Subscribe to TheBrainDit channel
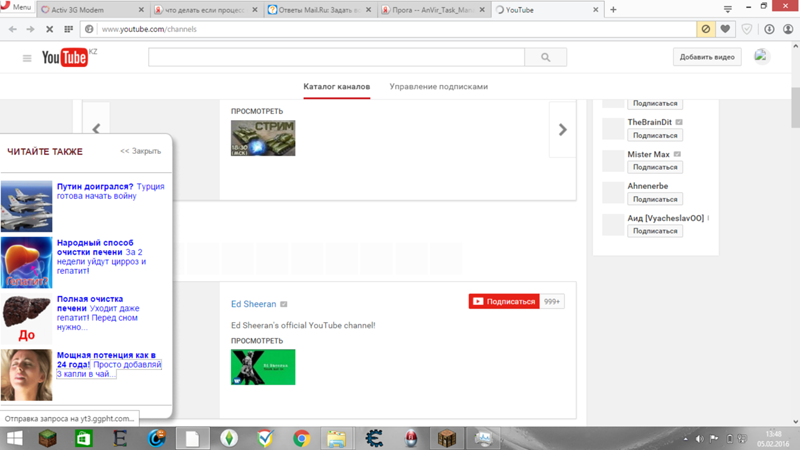The width and height of the screenshot is (800, 450). click(x=655, y=135)
